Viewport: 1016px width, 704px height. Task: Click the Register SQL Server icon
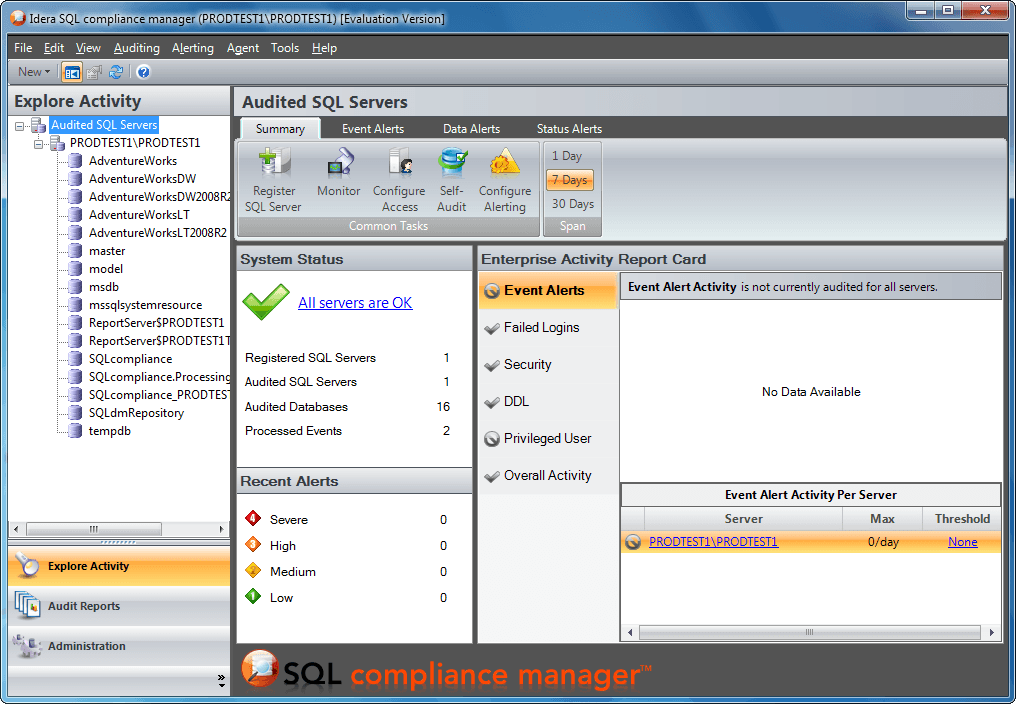274,162
